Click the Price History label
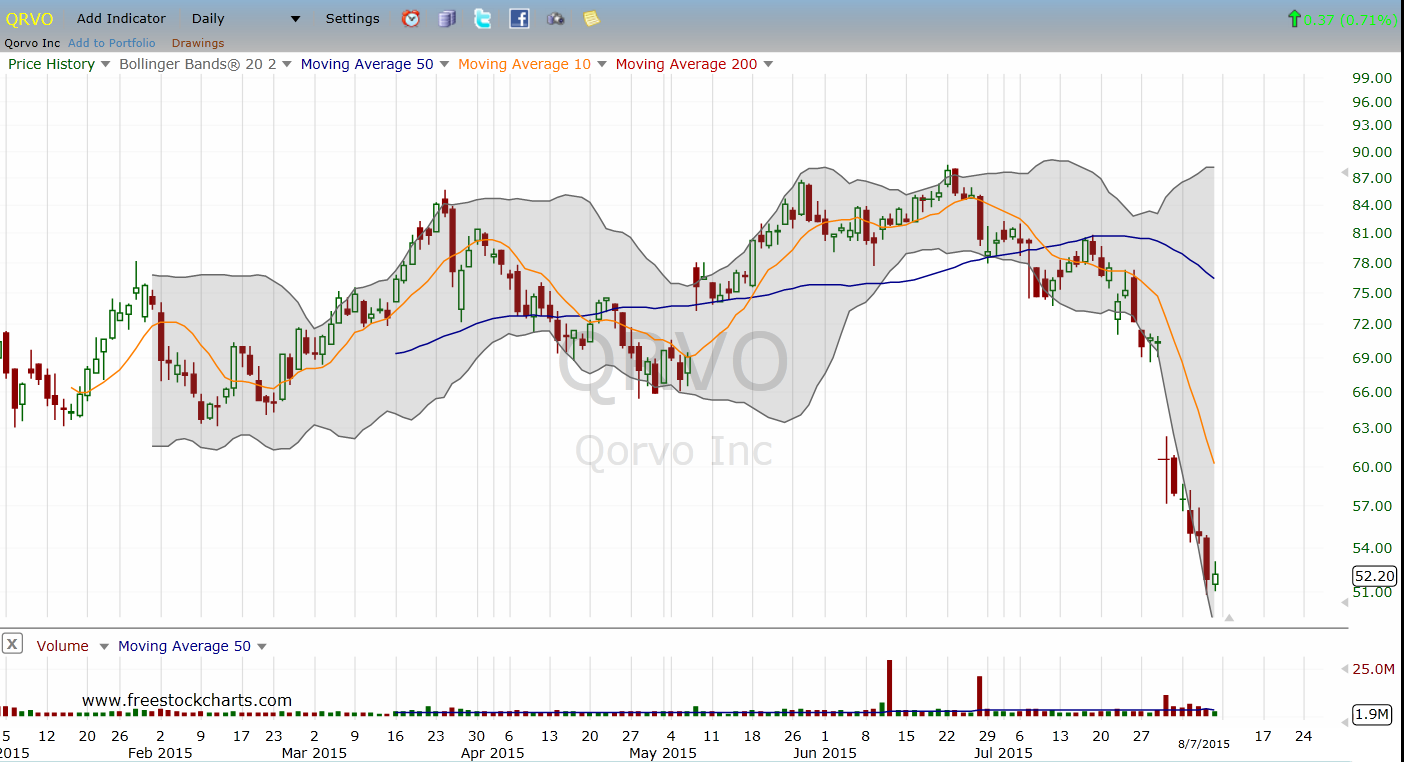The width and height of the screenshot is (1404, 762). coord(51,64)
